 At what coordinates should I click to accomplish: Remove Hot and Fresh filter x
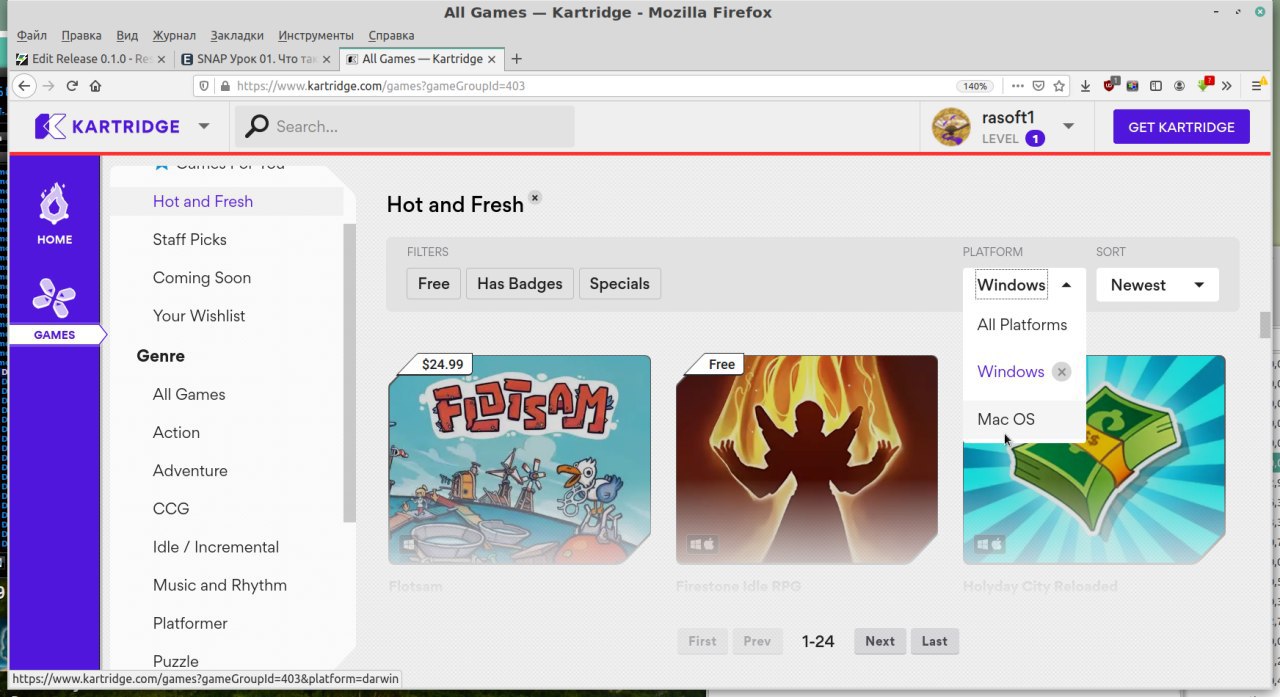coord(535,198)
